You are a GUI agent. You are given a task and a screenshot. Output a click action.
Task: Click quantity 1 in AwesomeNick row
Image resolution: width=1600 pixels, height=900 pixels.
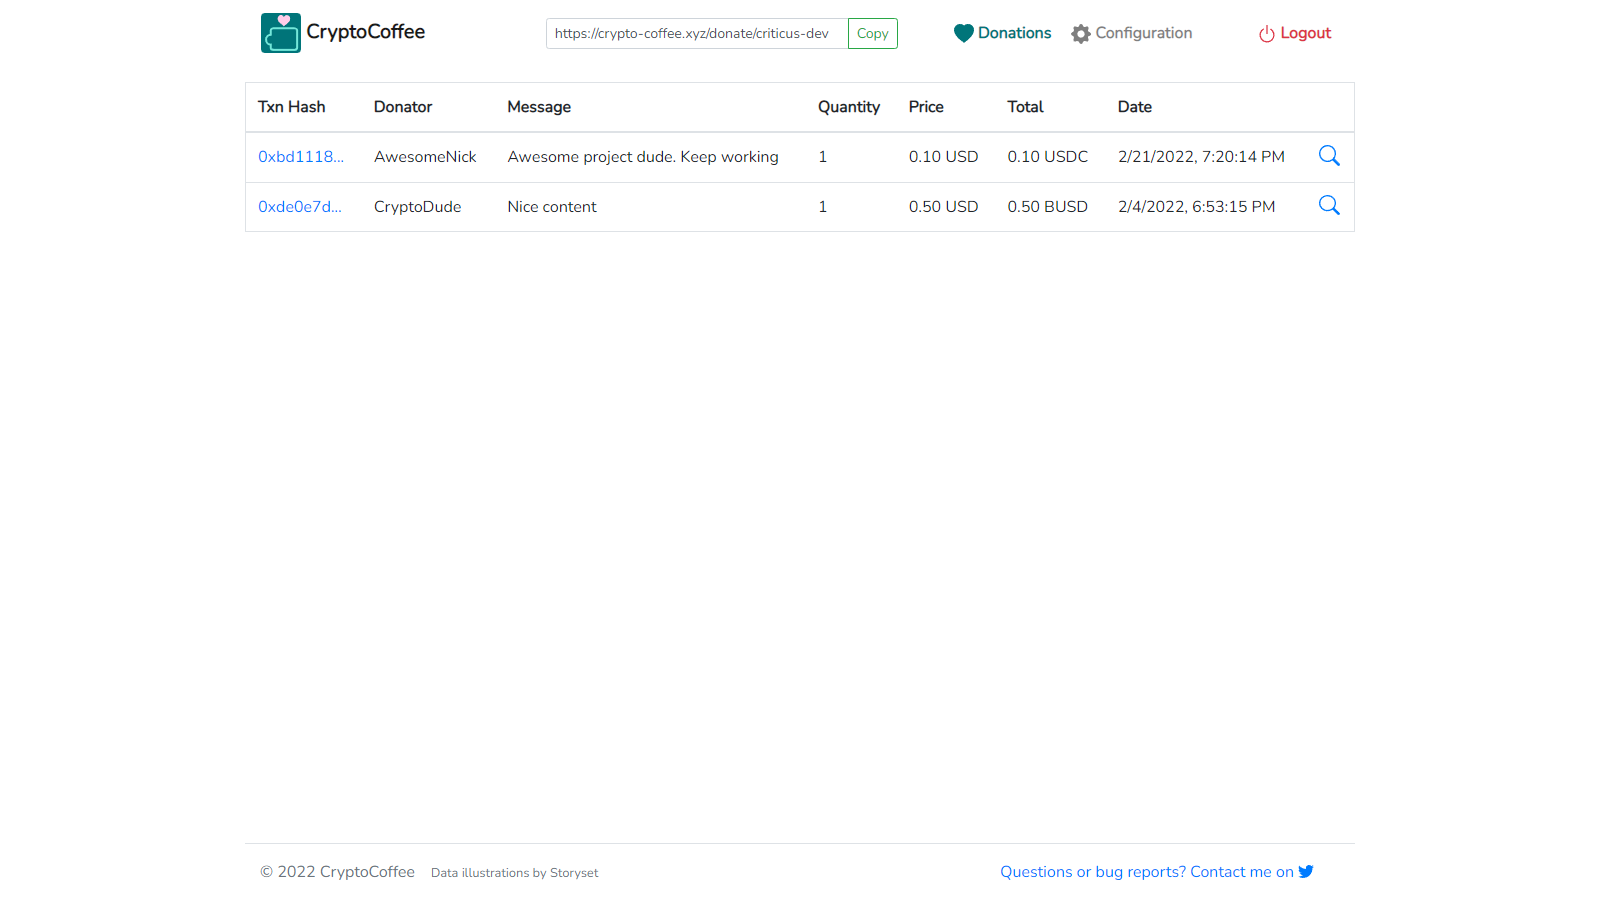click(823, 157)
